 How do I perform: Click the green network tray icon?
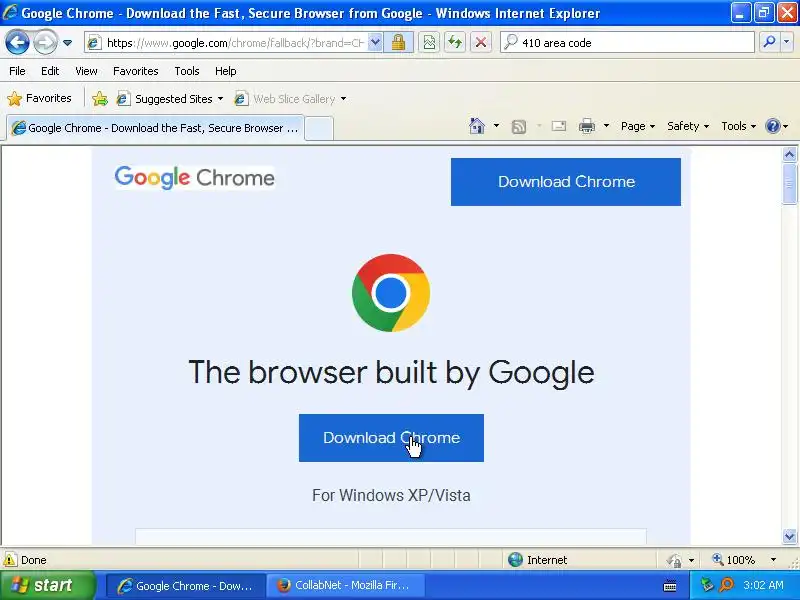point(707,585)
